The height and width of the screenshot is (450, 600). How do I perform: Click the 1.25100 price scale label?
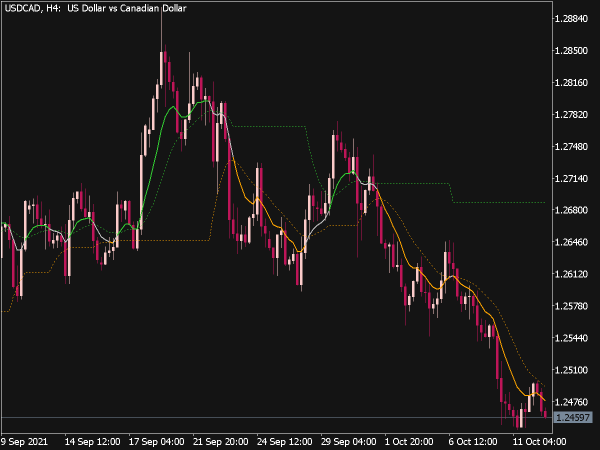(x=571, y=370)
